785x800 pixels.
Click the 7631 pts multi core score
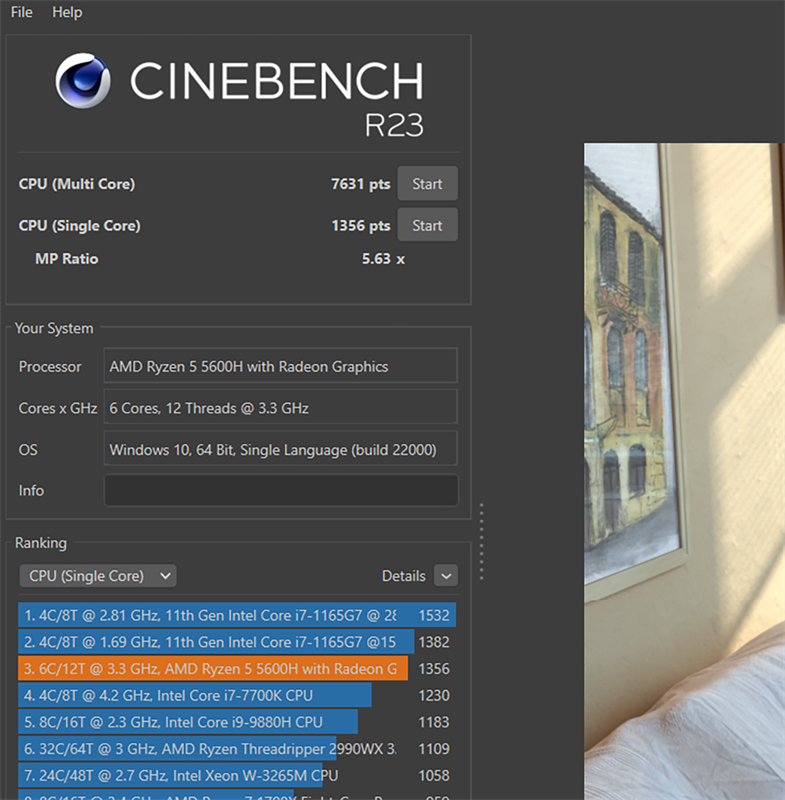click(x=361, y=184)
